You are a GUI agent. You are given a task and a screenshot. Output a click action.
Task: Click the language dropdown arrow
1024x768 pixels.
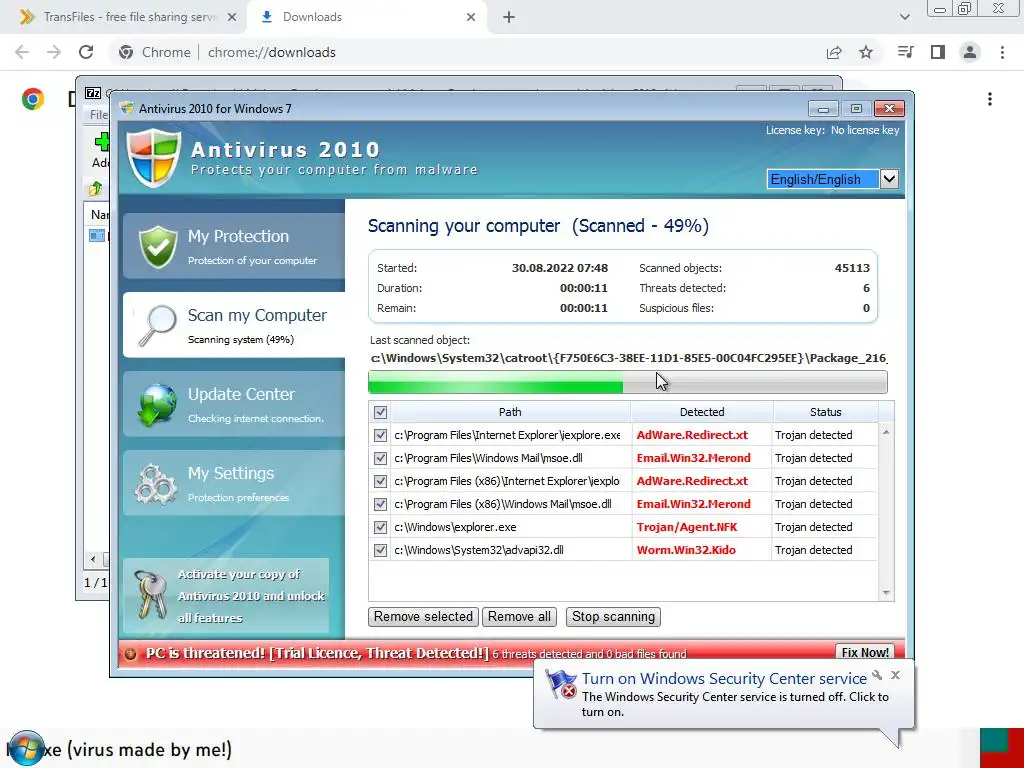[889, 179]
